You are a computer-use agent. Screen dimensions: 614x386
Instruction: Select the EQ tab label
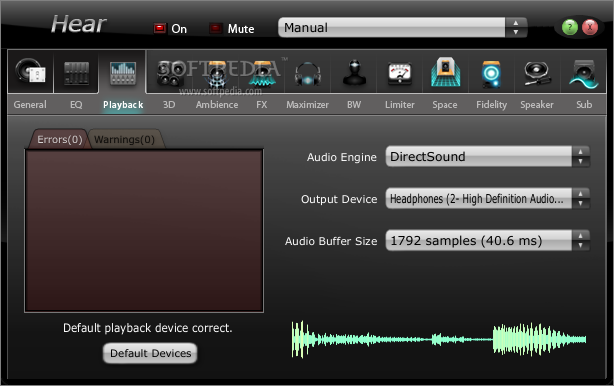(76, 105)
